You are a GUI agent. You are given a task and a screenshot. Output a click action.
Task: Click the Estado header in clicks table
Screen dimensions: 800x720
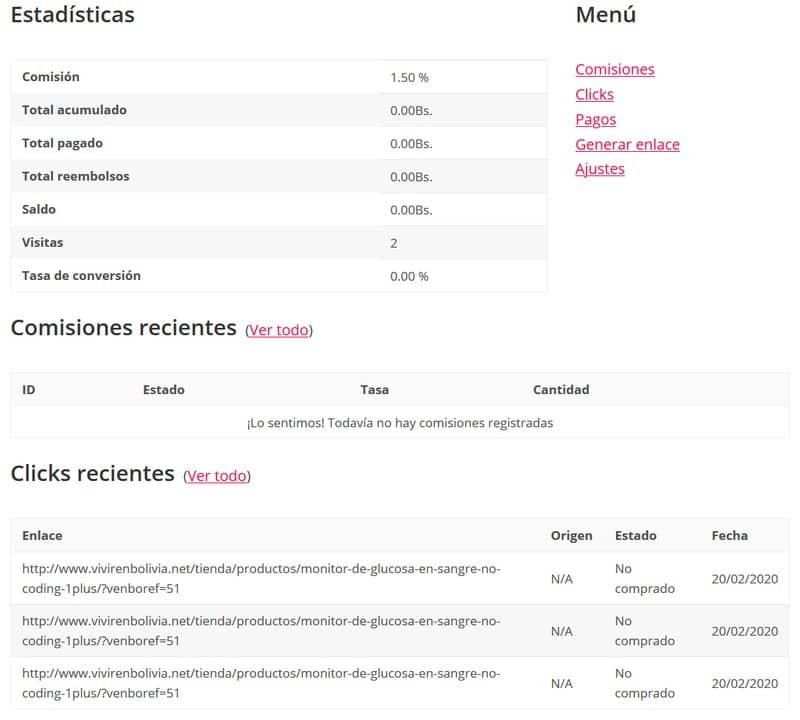[635, 536]
